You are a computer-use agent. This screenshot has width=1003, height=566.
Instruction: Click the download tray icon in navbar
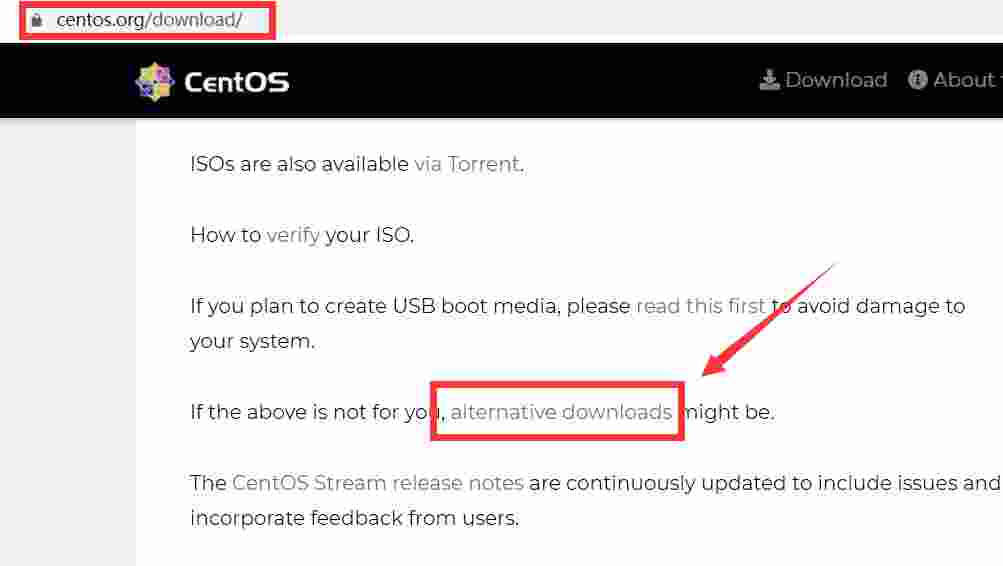tap(770, 80)
